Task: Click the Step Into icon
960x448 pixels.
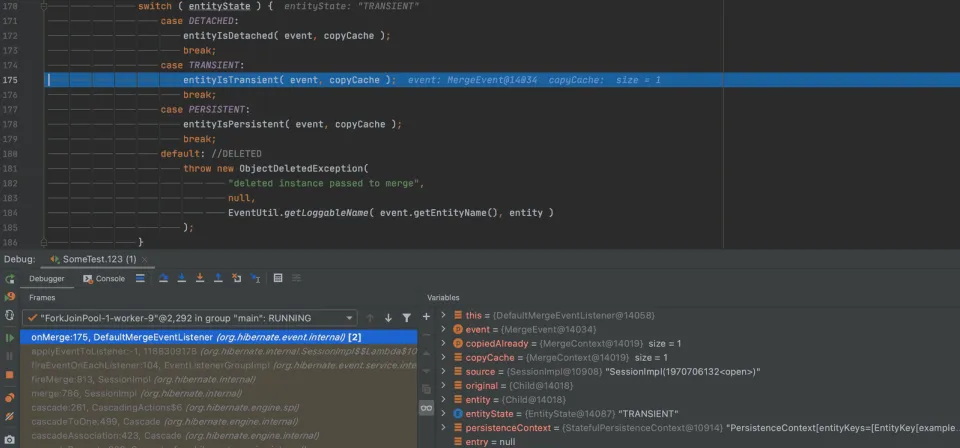Action: tap(182, 278)
